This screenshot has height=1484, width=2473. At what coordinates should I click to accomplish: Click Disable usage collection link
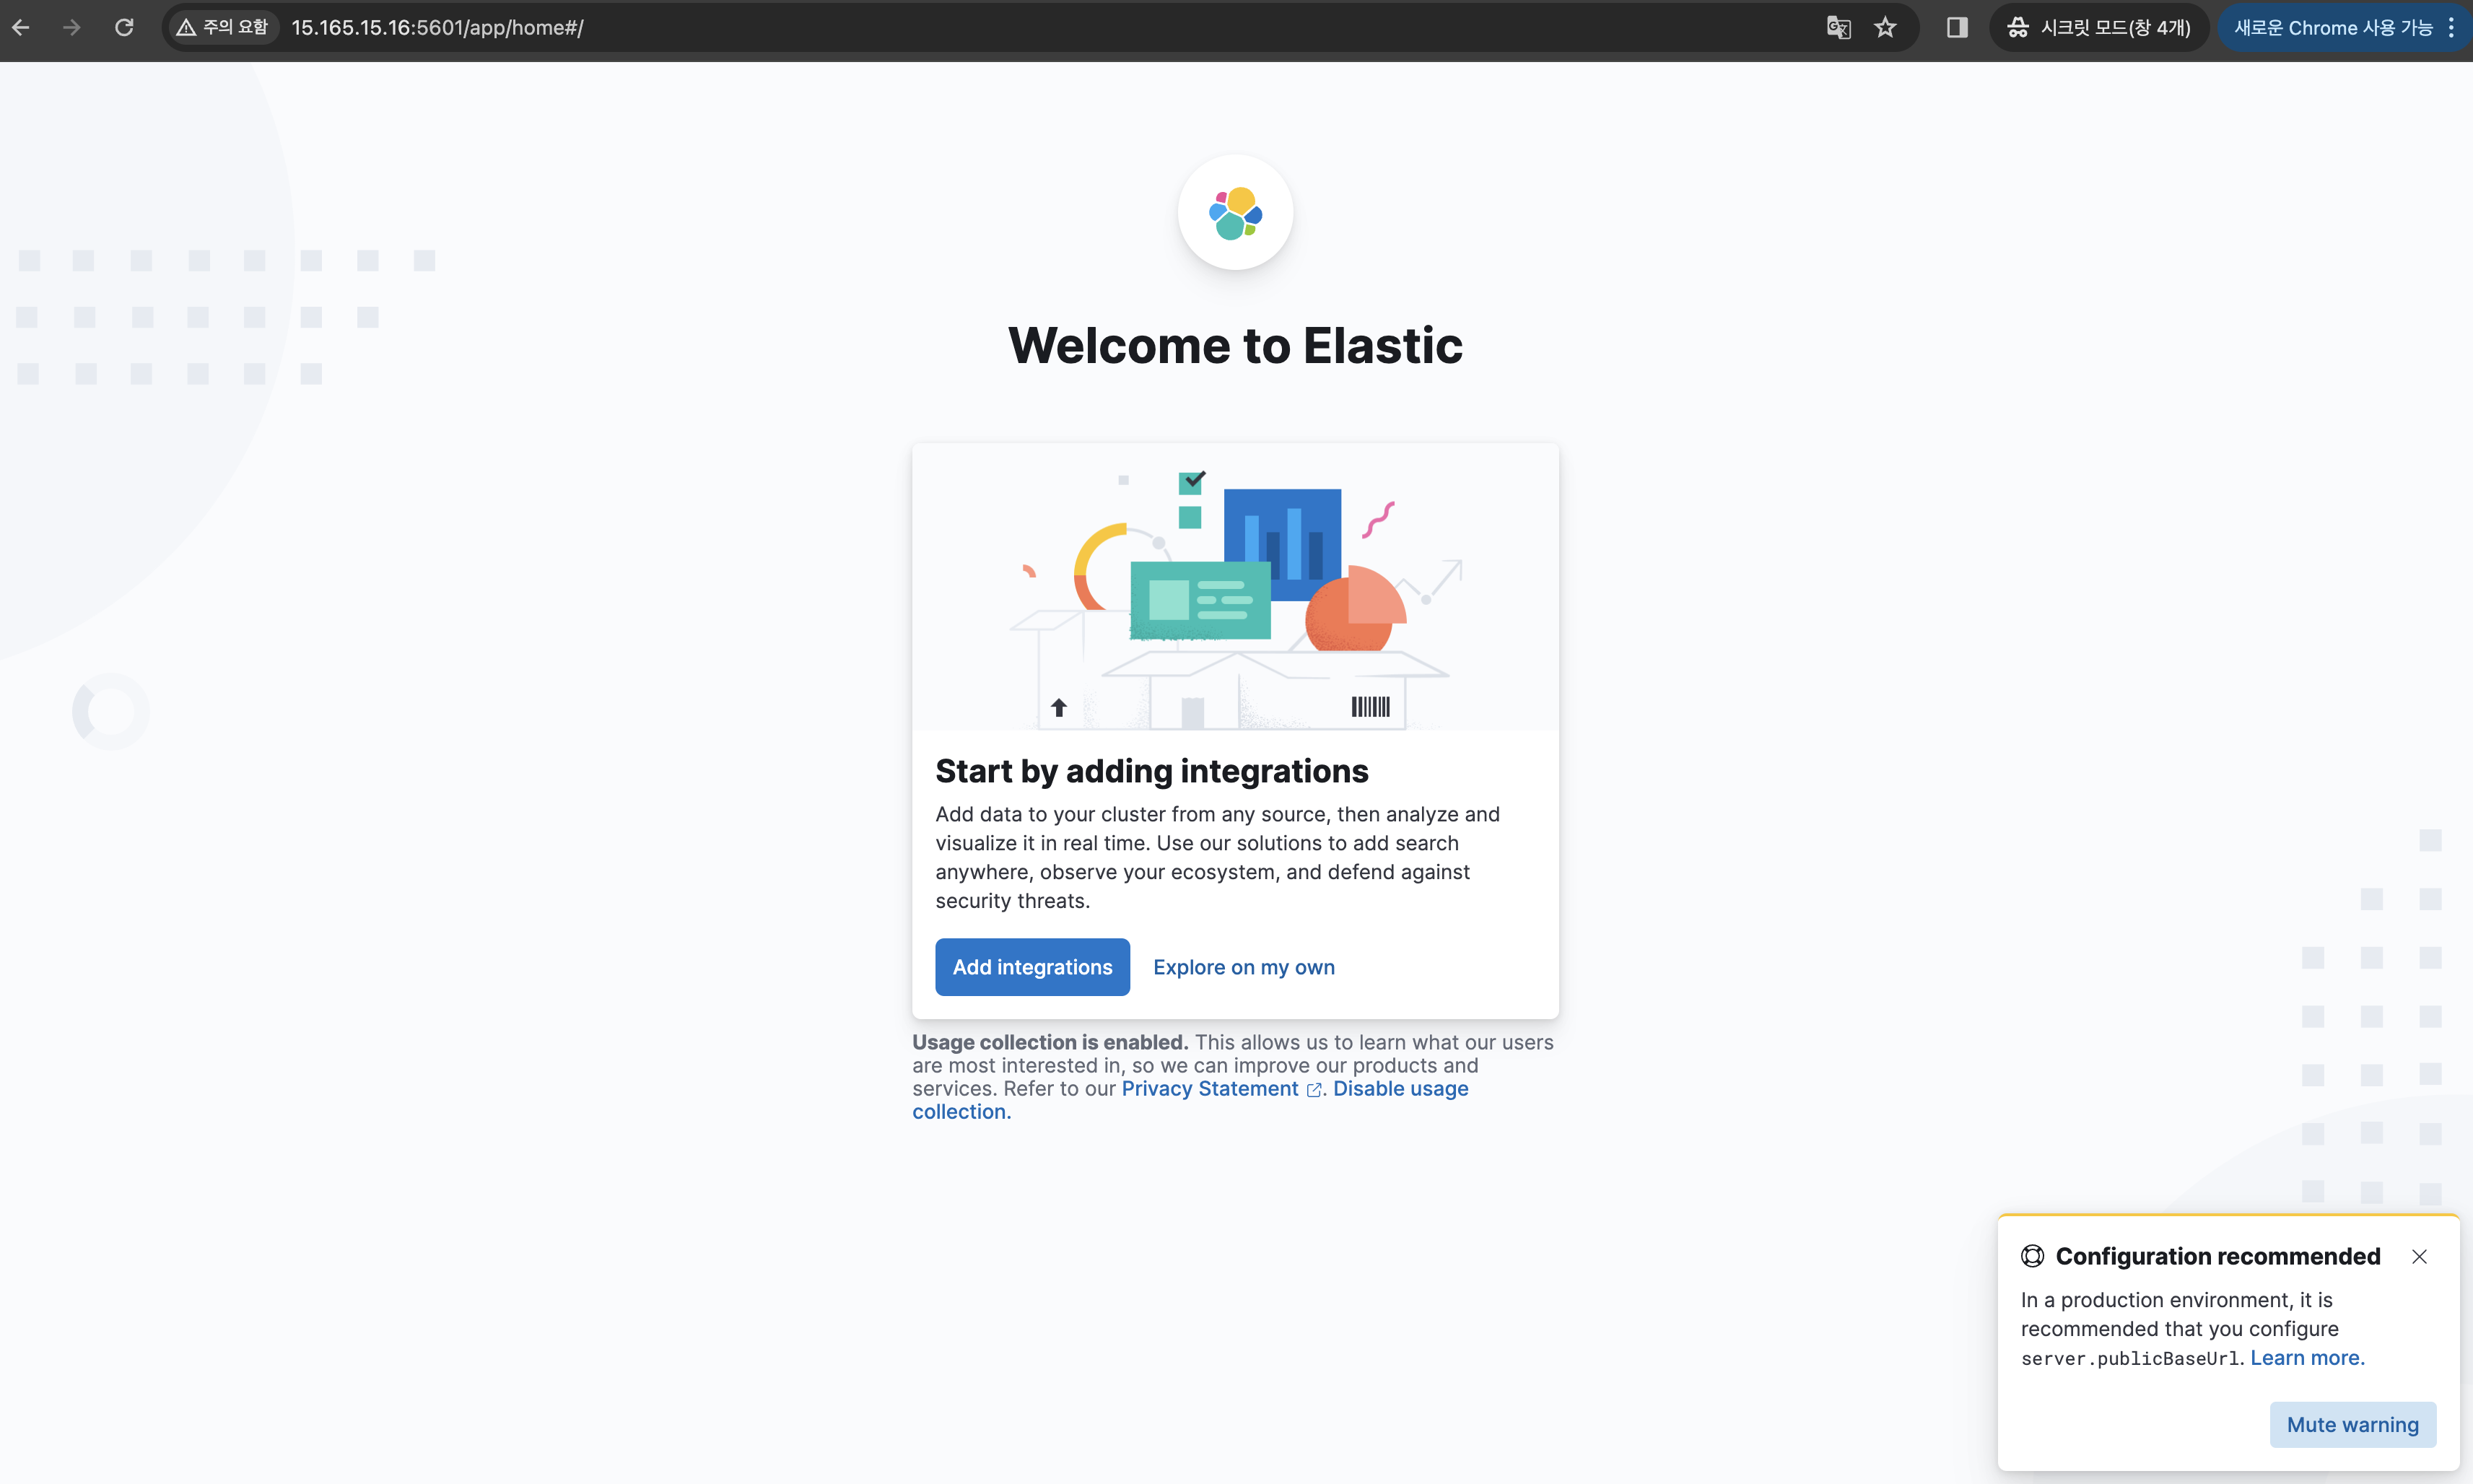1400,1089
